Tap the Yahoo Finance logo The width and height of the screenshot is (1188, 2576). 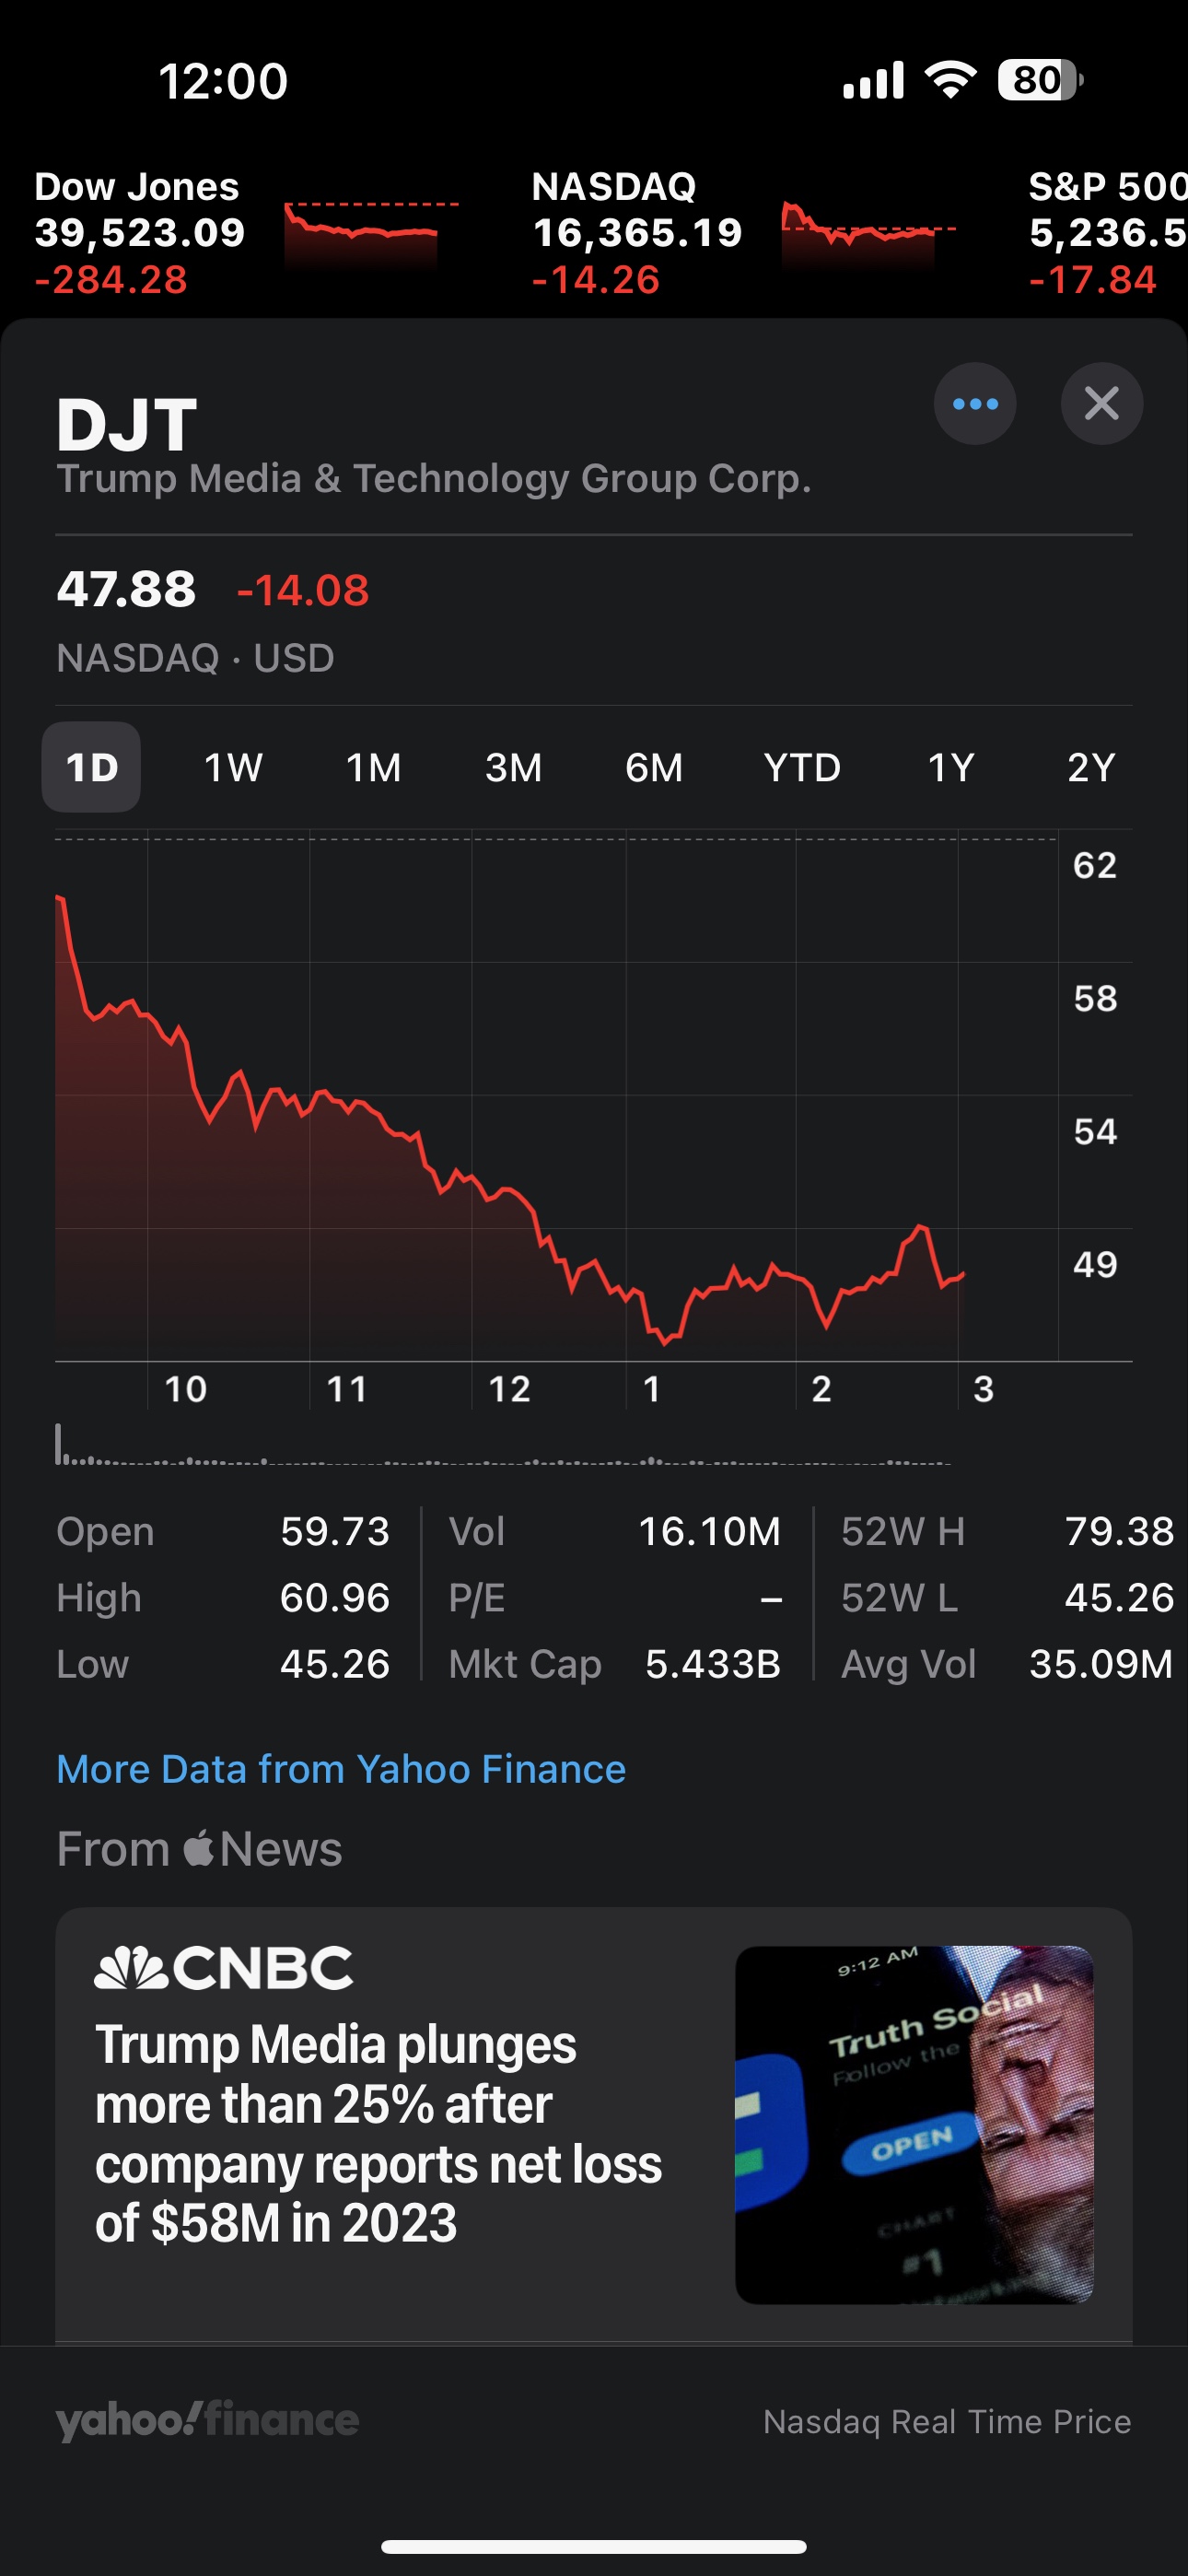[207, 2420]
